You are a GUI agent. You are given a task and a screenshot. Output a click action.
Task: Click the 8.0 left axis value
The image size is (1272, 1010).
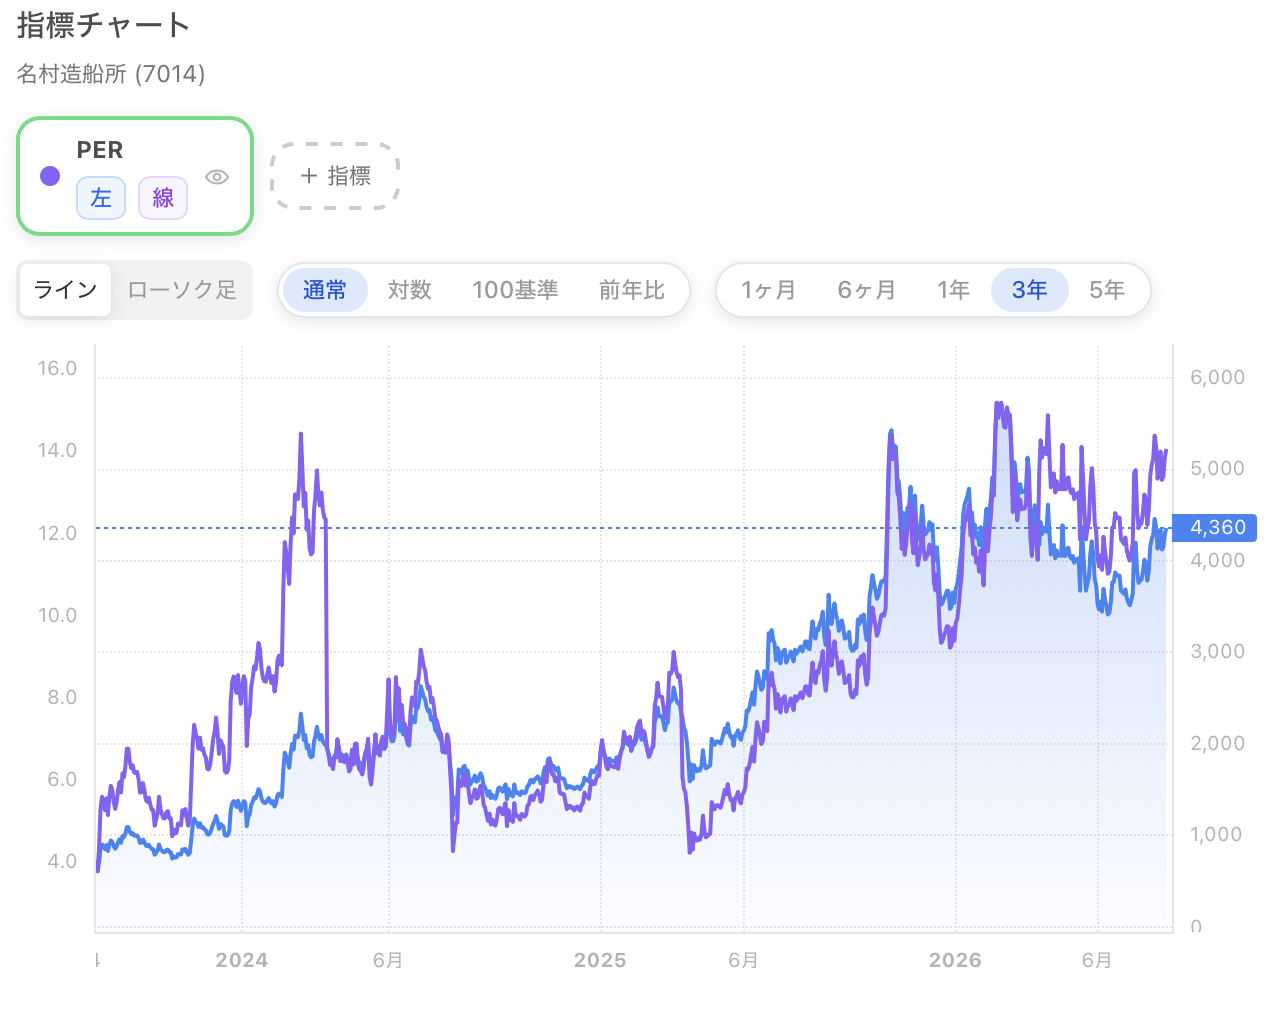[x=62, y=697]
